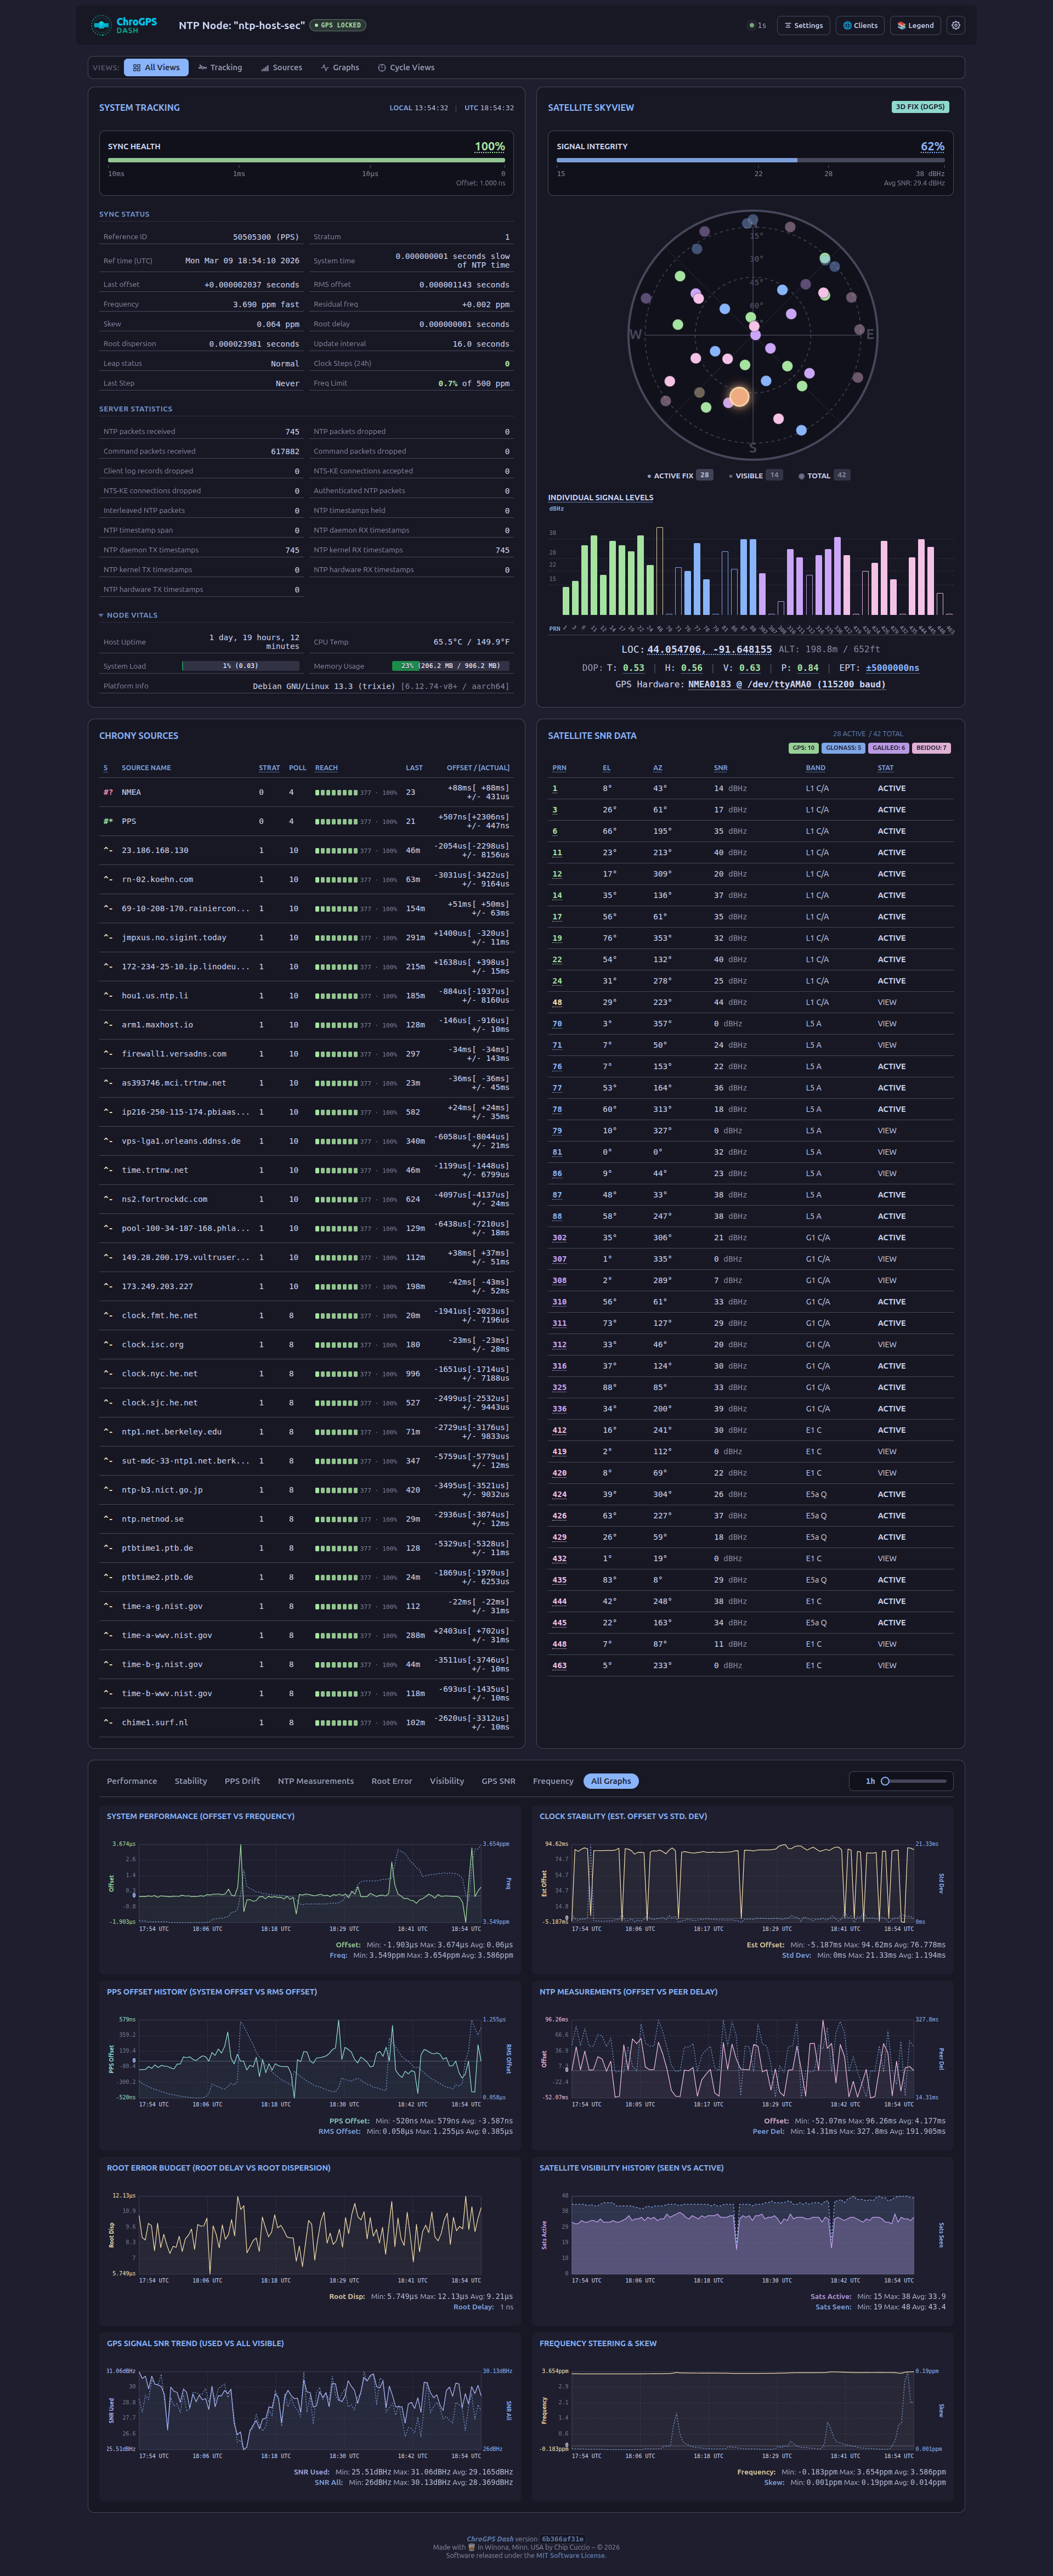
Task: Open the Clients globe button
Action: tap(860, 25)
